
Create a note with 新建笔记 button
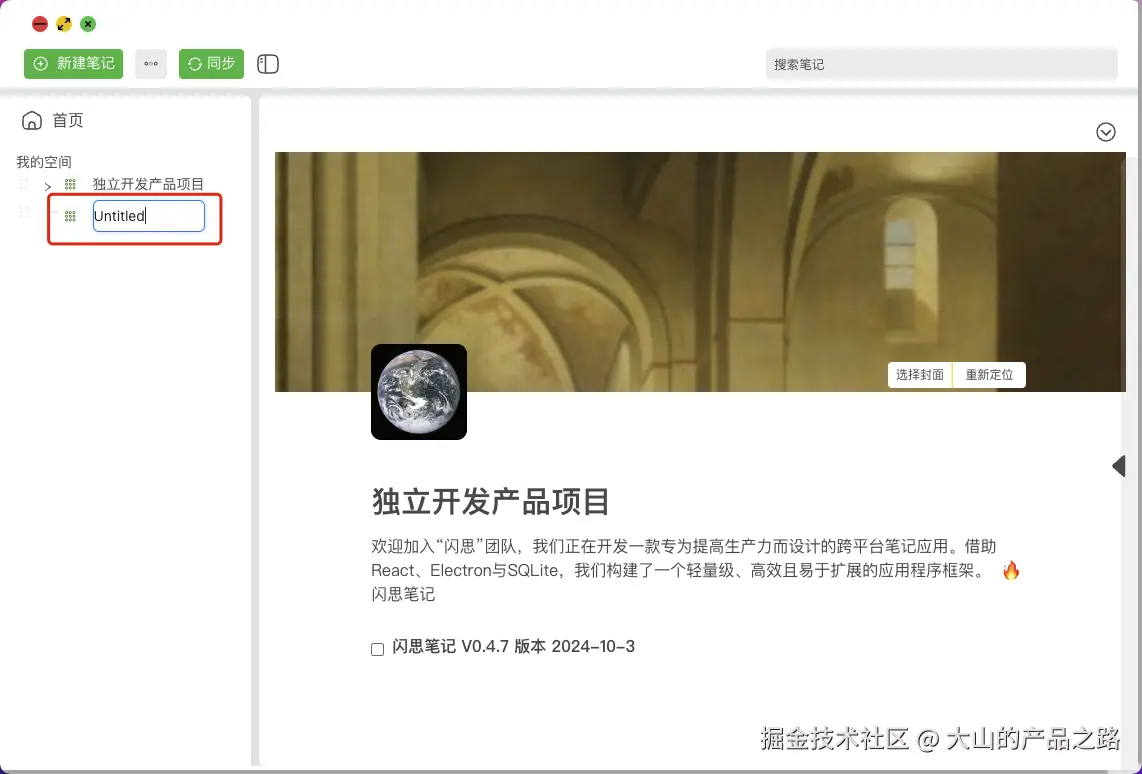[x=74, y=64]
